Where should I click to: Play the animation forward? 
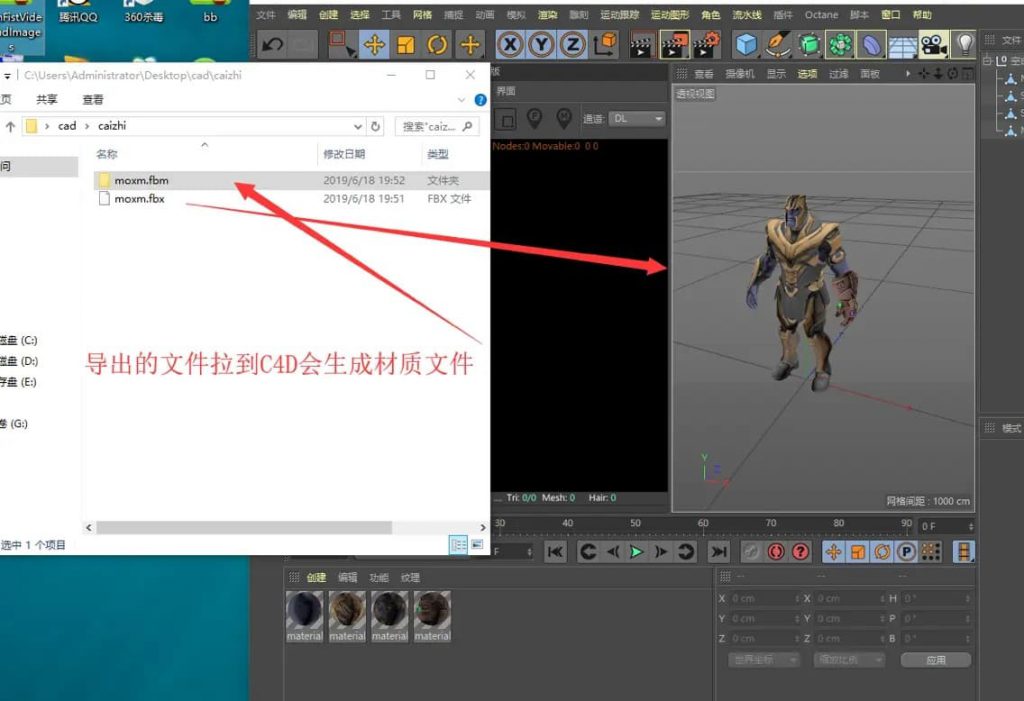point(636,552)
